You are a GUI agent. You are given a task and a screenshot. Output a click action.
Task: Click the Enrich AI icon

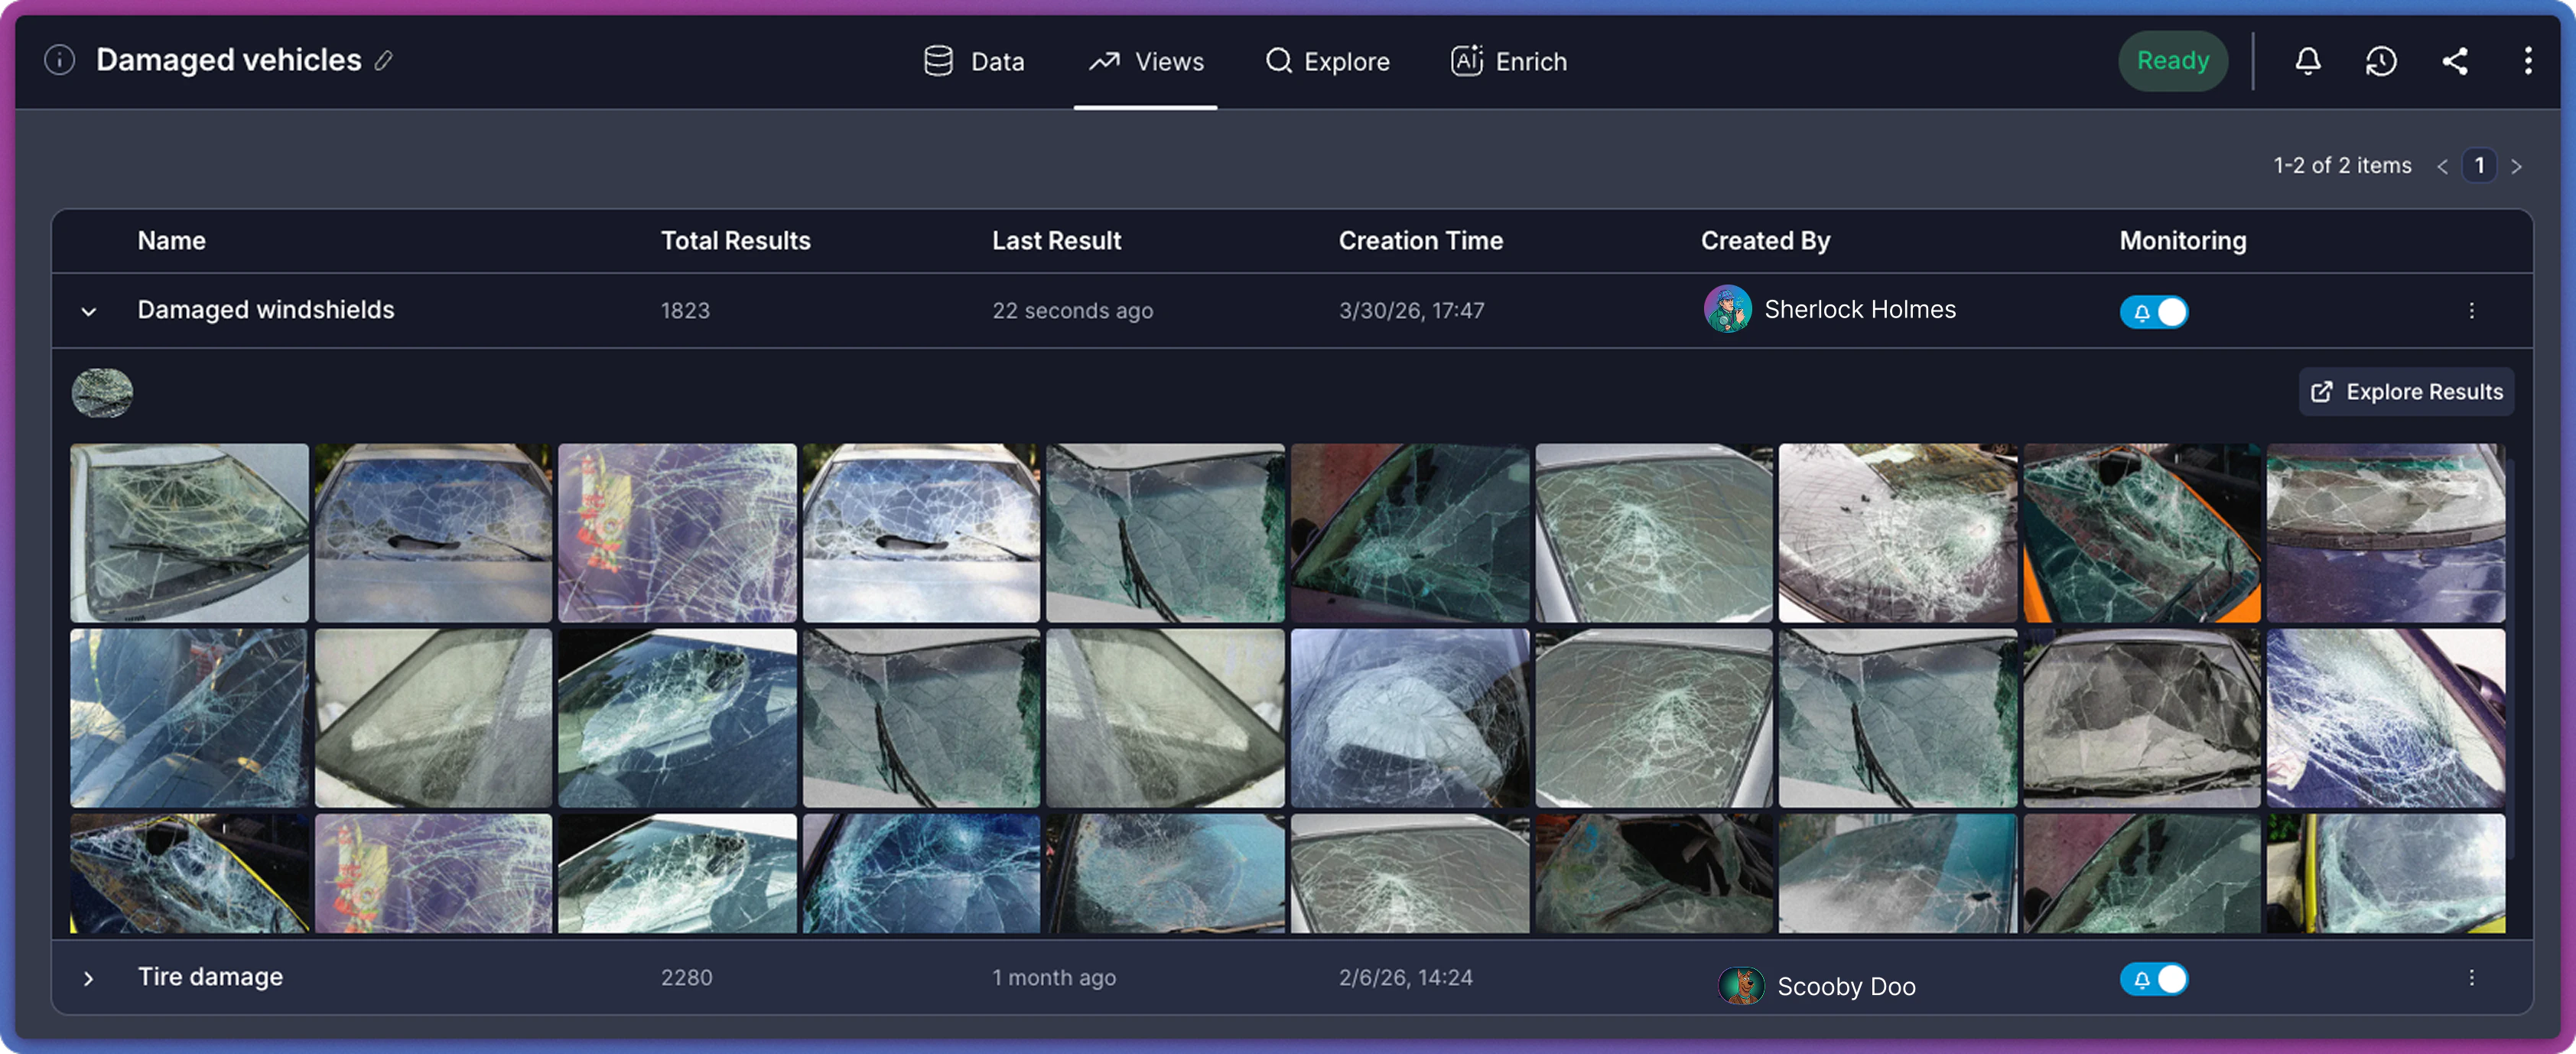point(1466,60)
